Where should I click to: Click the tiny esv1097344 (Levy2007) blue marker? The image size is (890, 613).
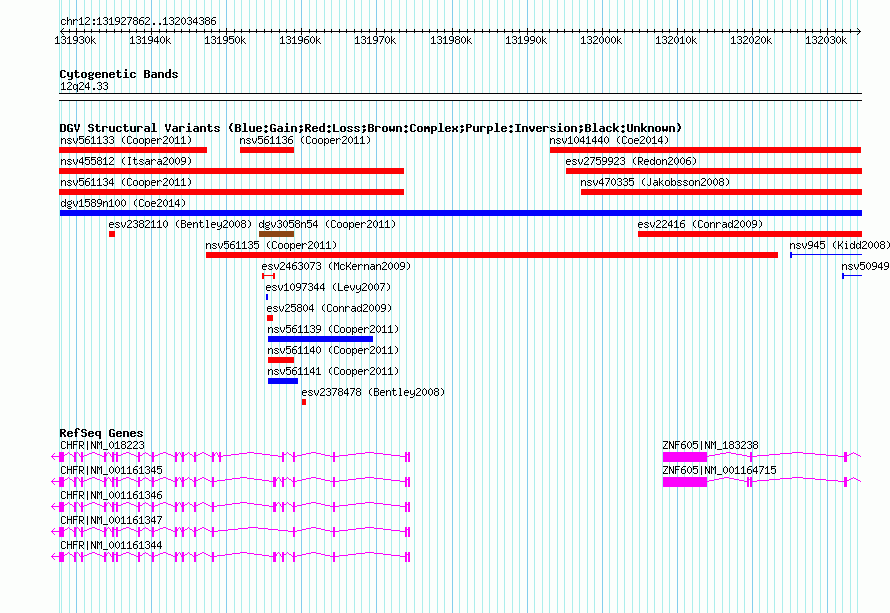click(x=267, y=297)
